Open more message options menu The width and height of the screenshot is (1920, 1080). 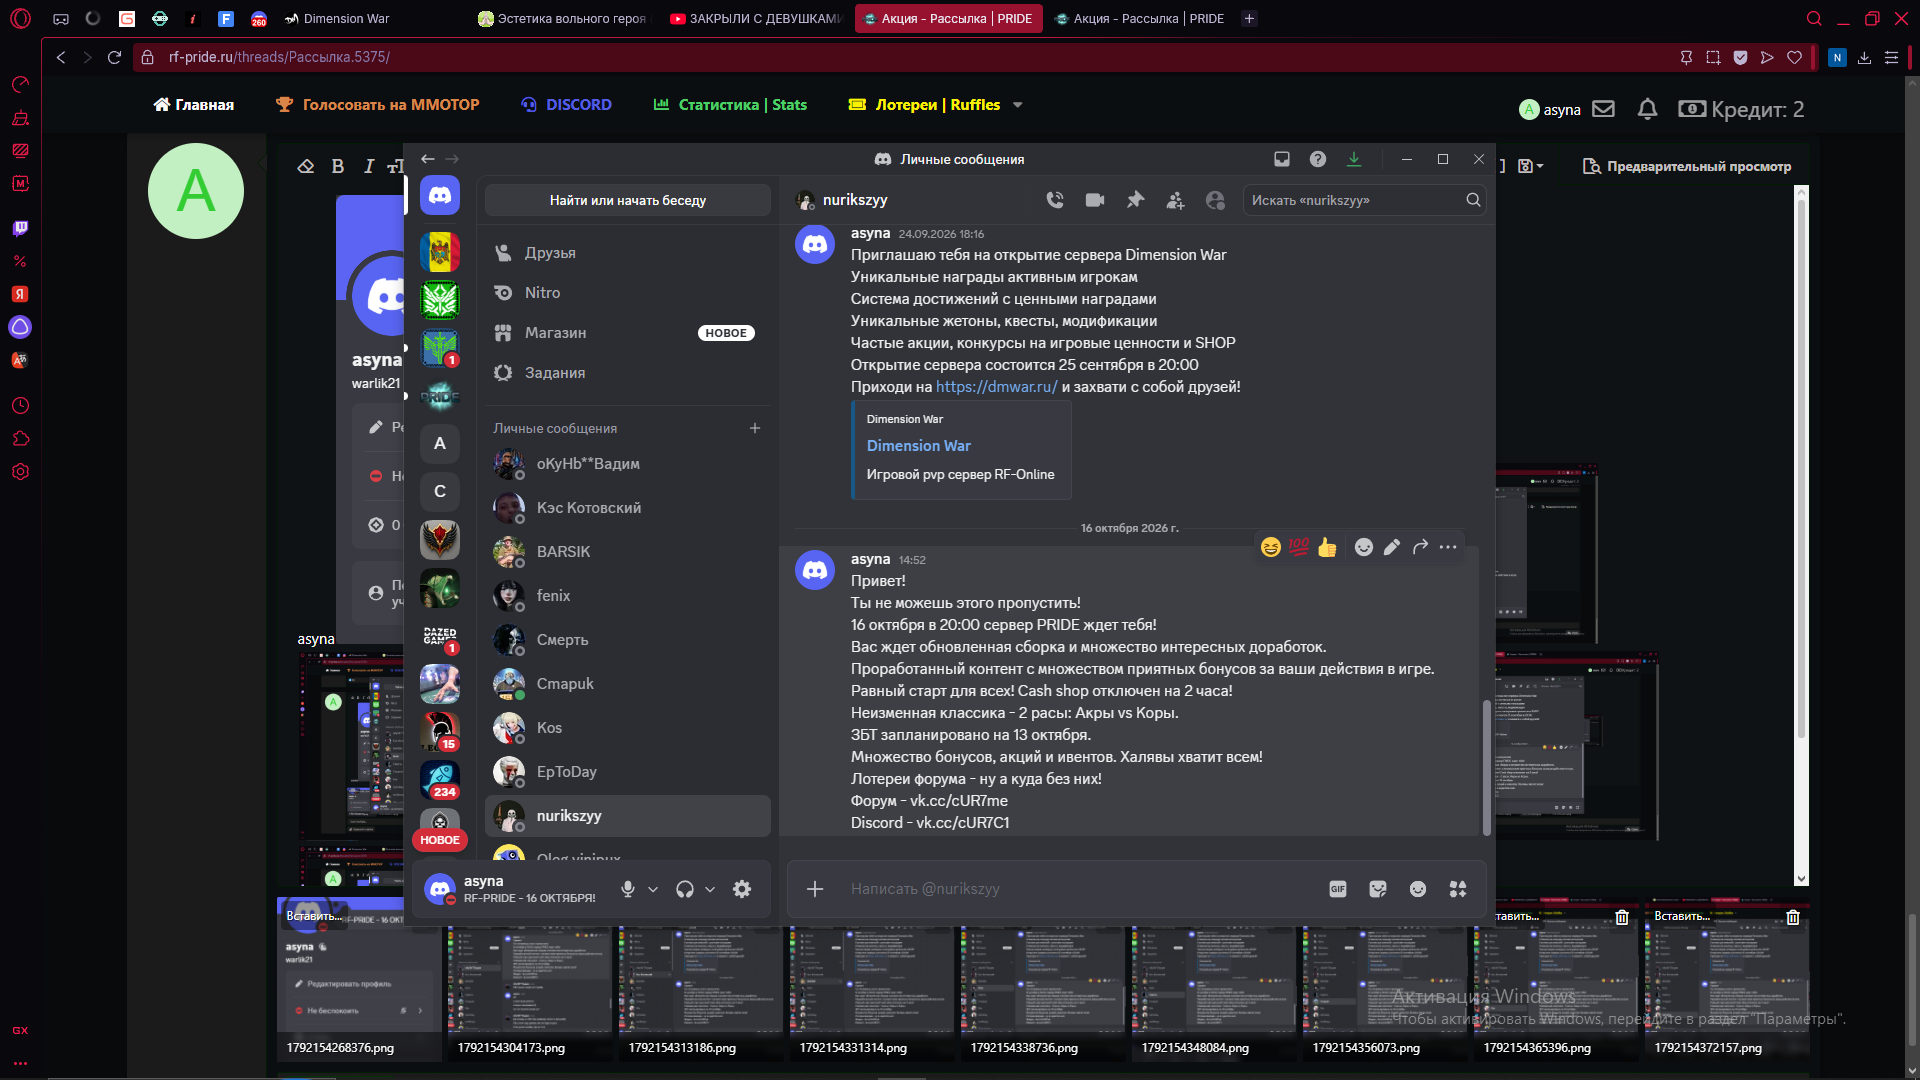1448,547
